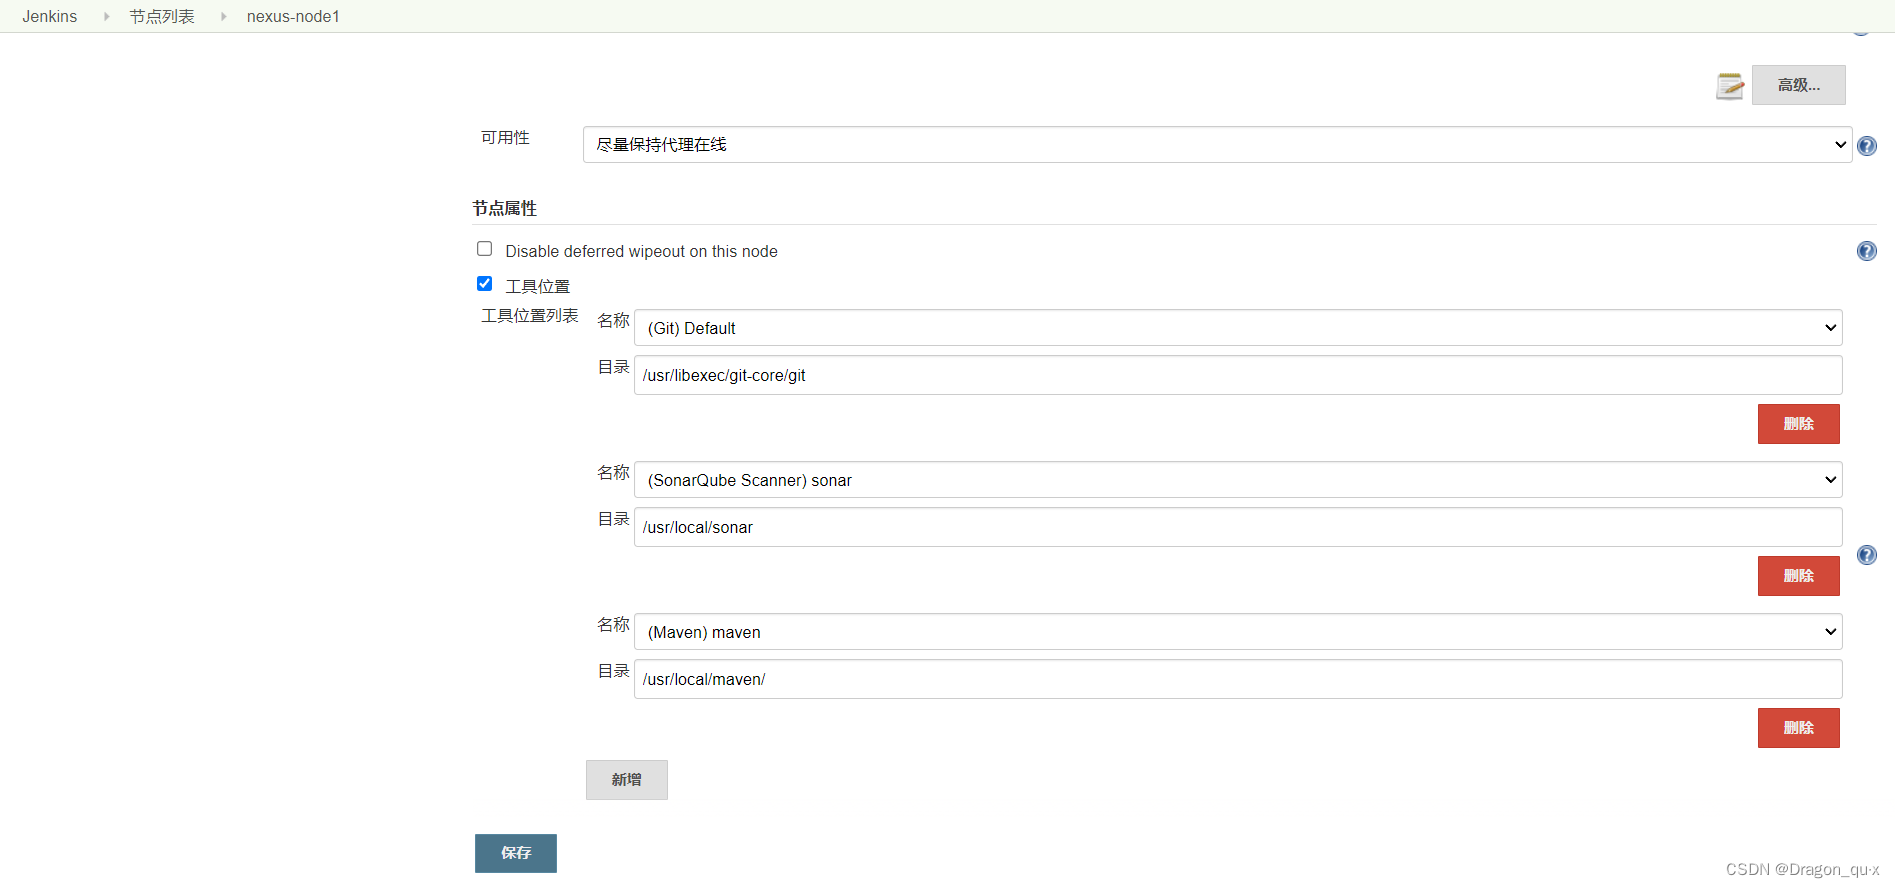Open nexus-node1 breadcrumb link

click(293, 17)
